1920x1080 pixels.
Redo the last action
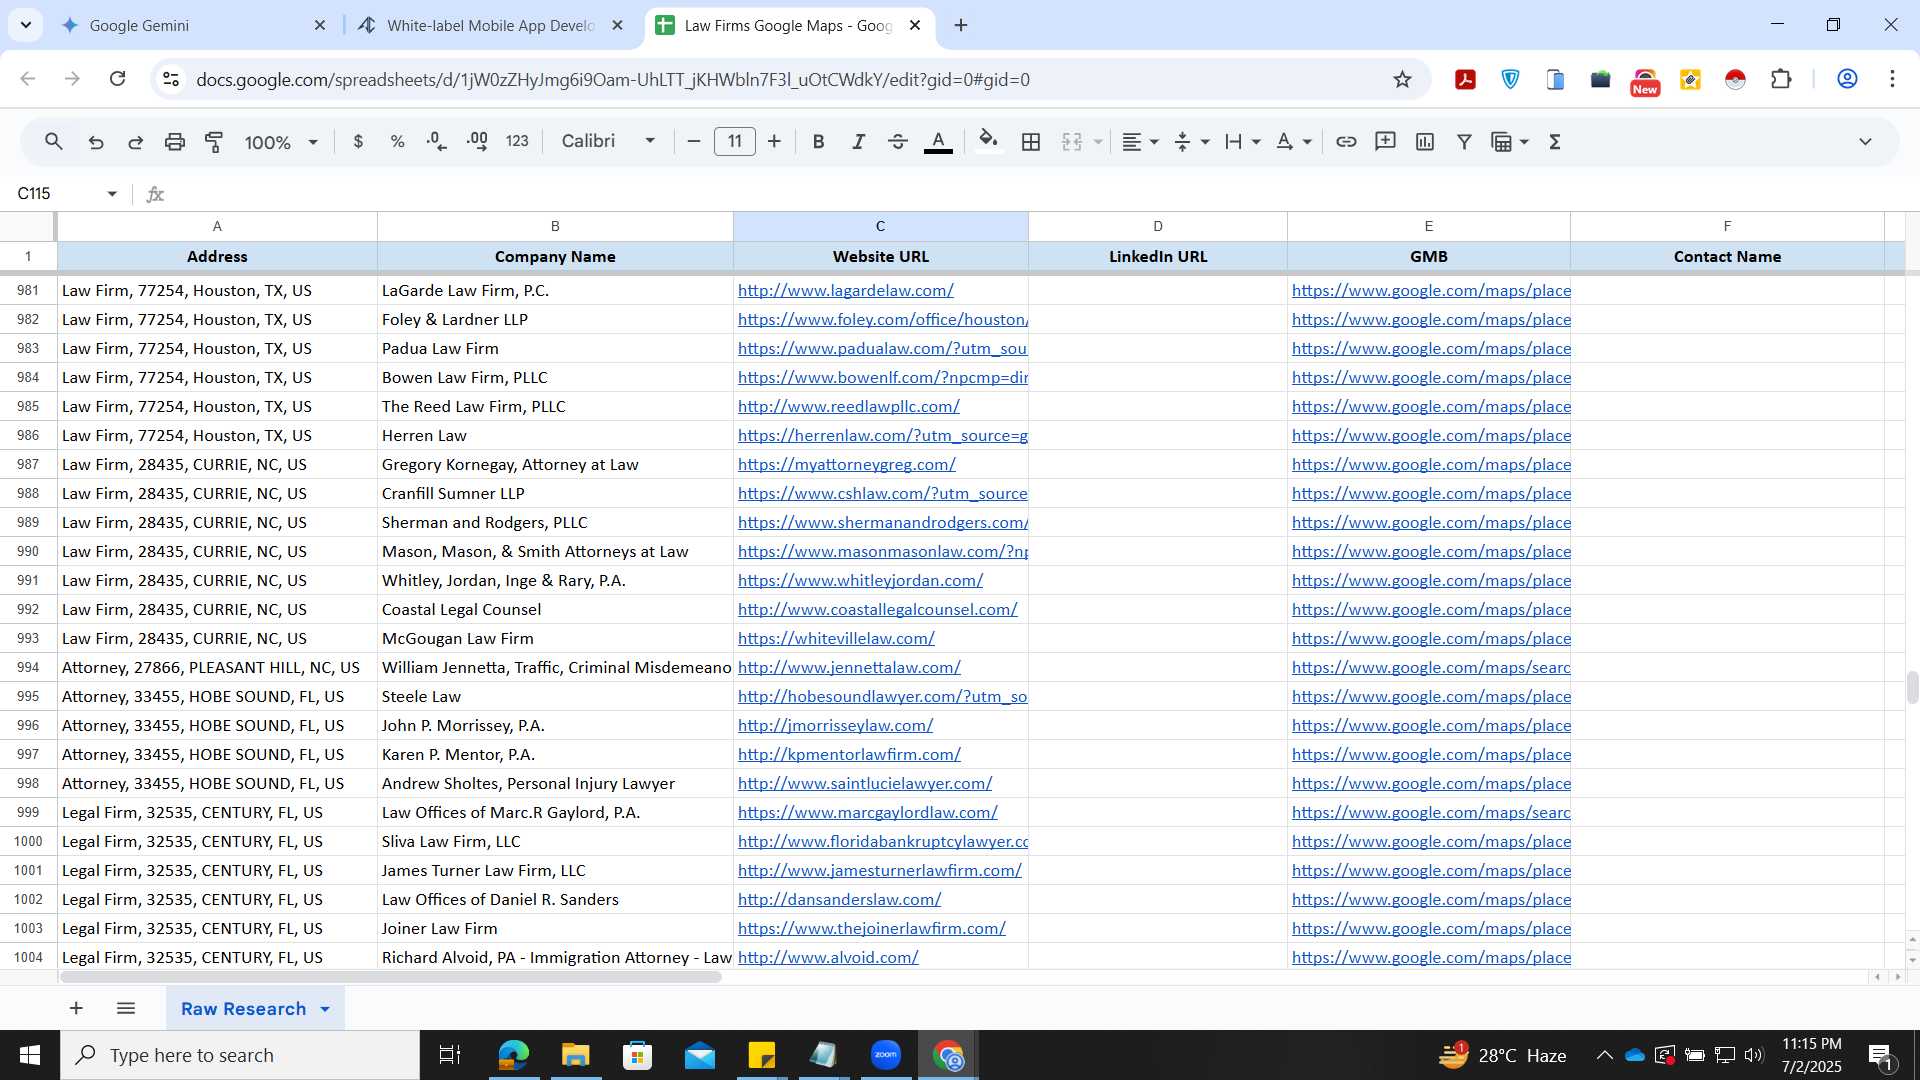(135, 142)
